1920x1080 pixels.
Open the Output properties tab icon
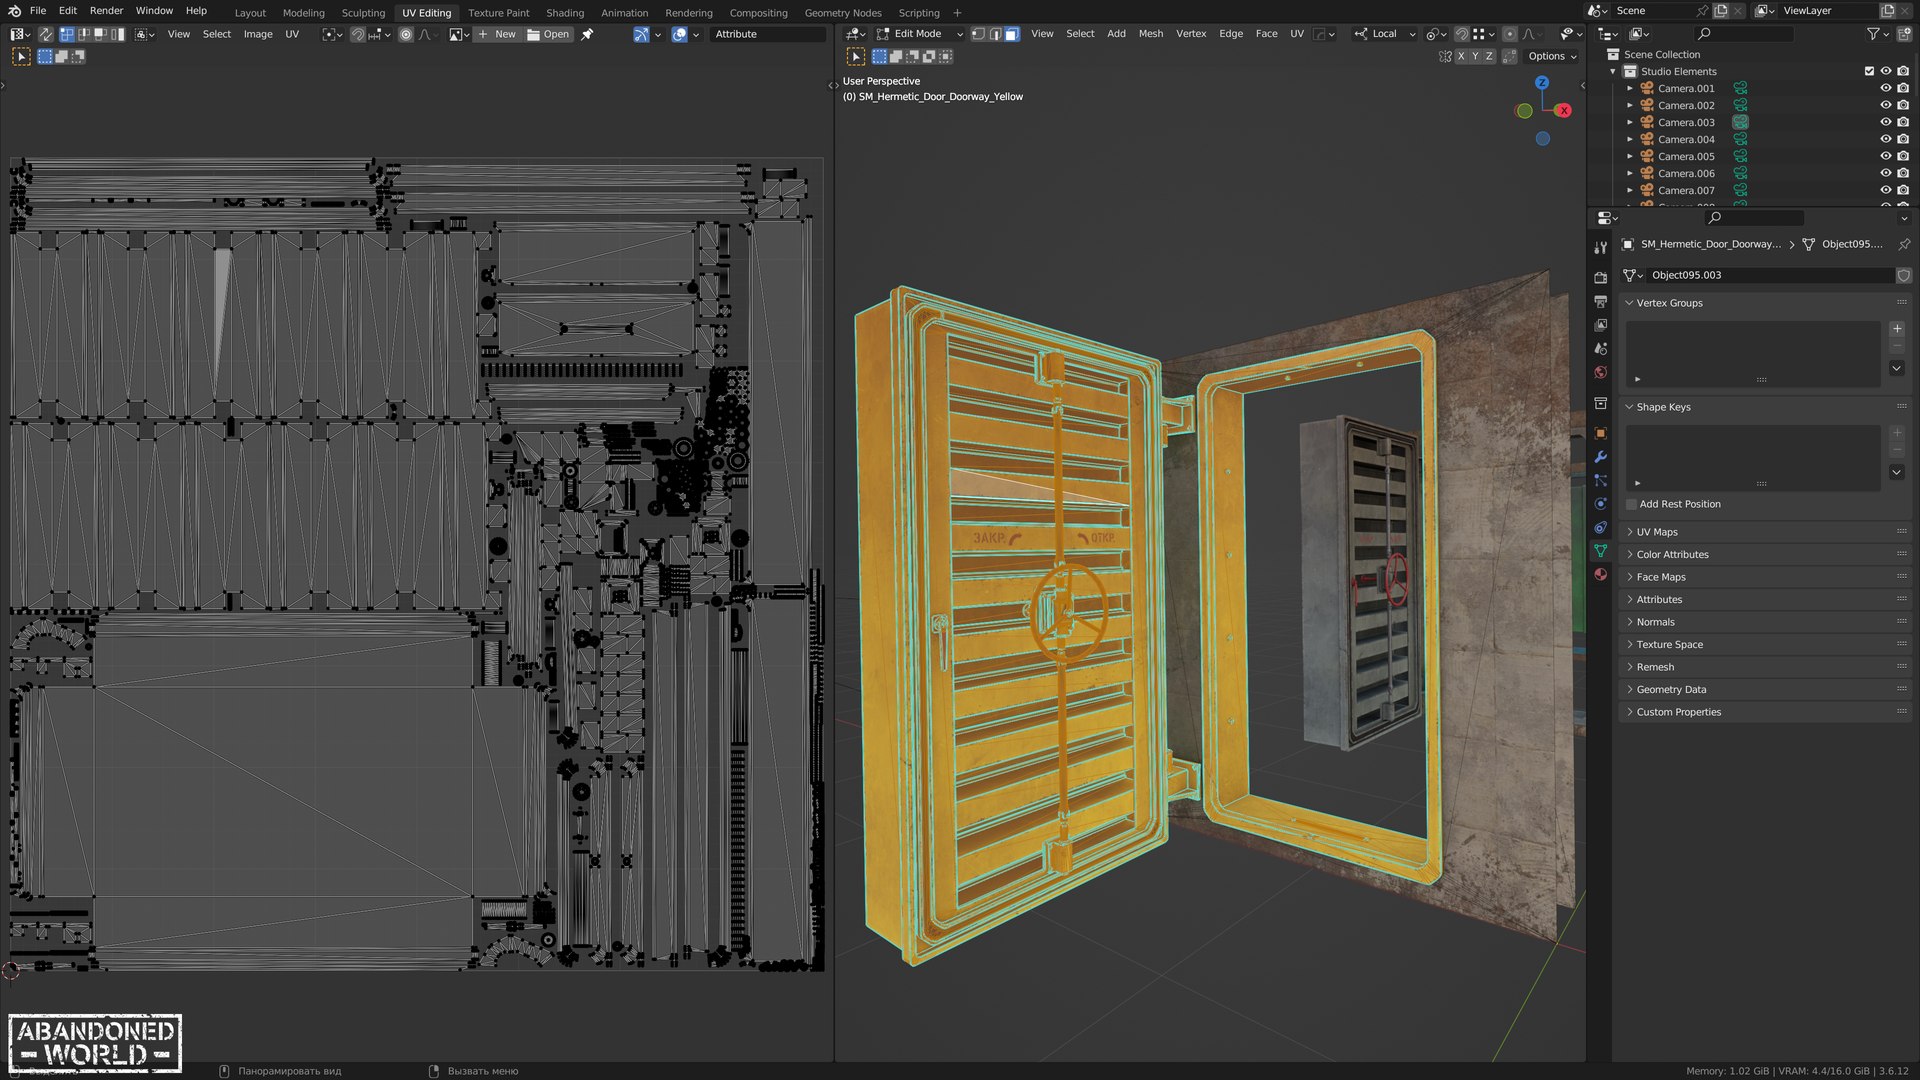point(1600,301)
